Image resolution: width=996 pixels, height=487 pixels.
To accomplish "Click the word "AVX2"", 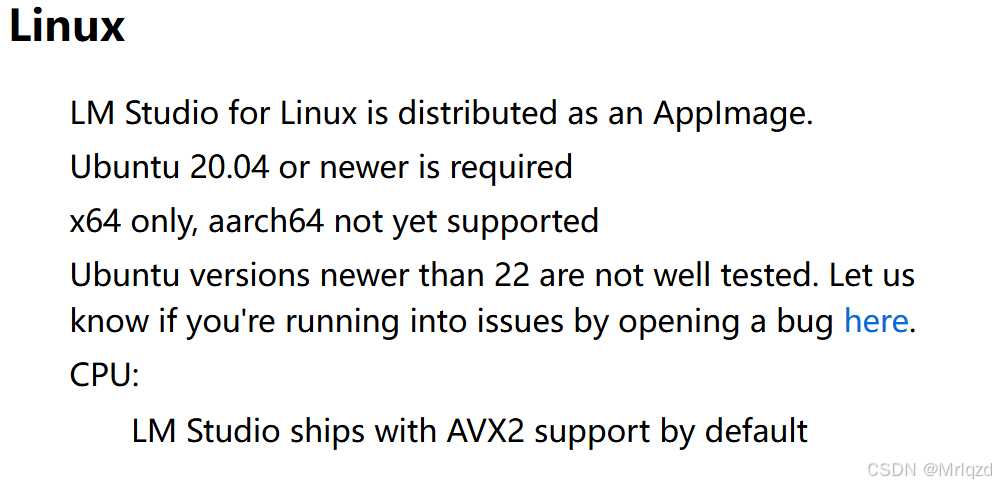I will click(487, 430).
